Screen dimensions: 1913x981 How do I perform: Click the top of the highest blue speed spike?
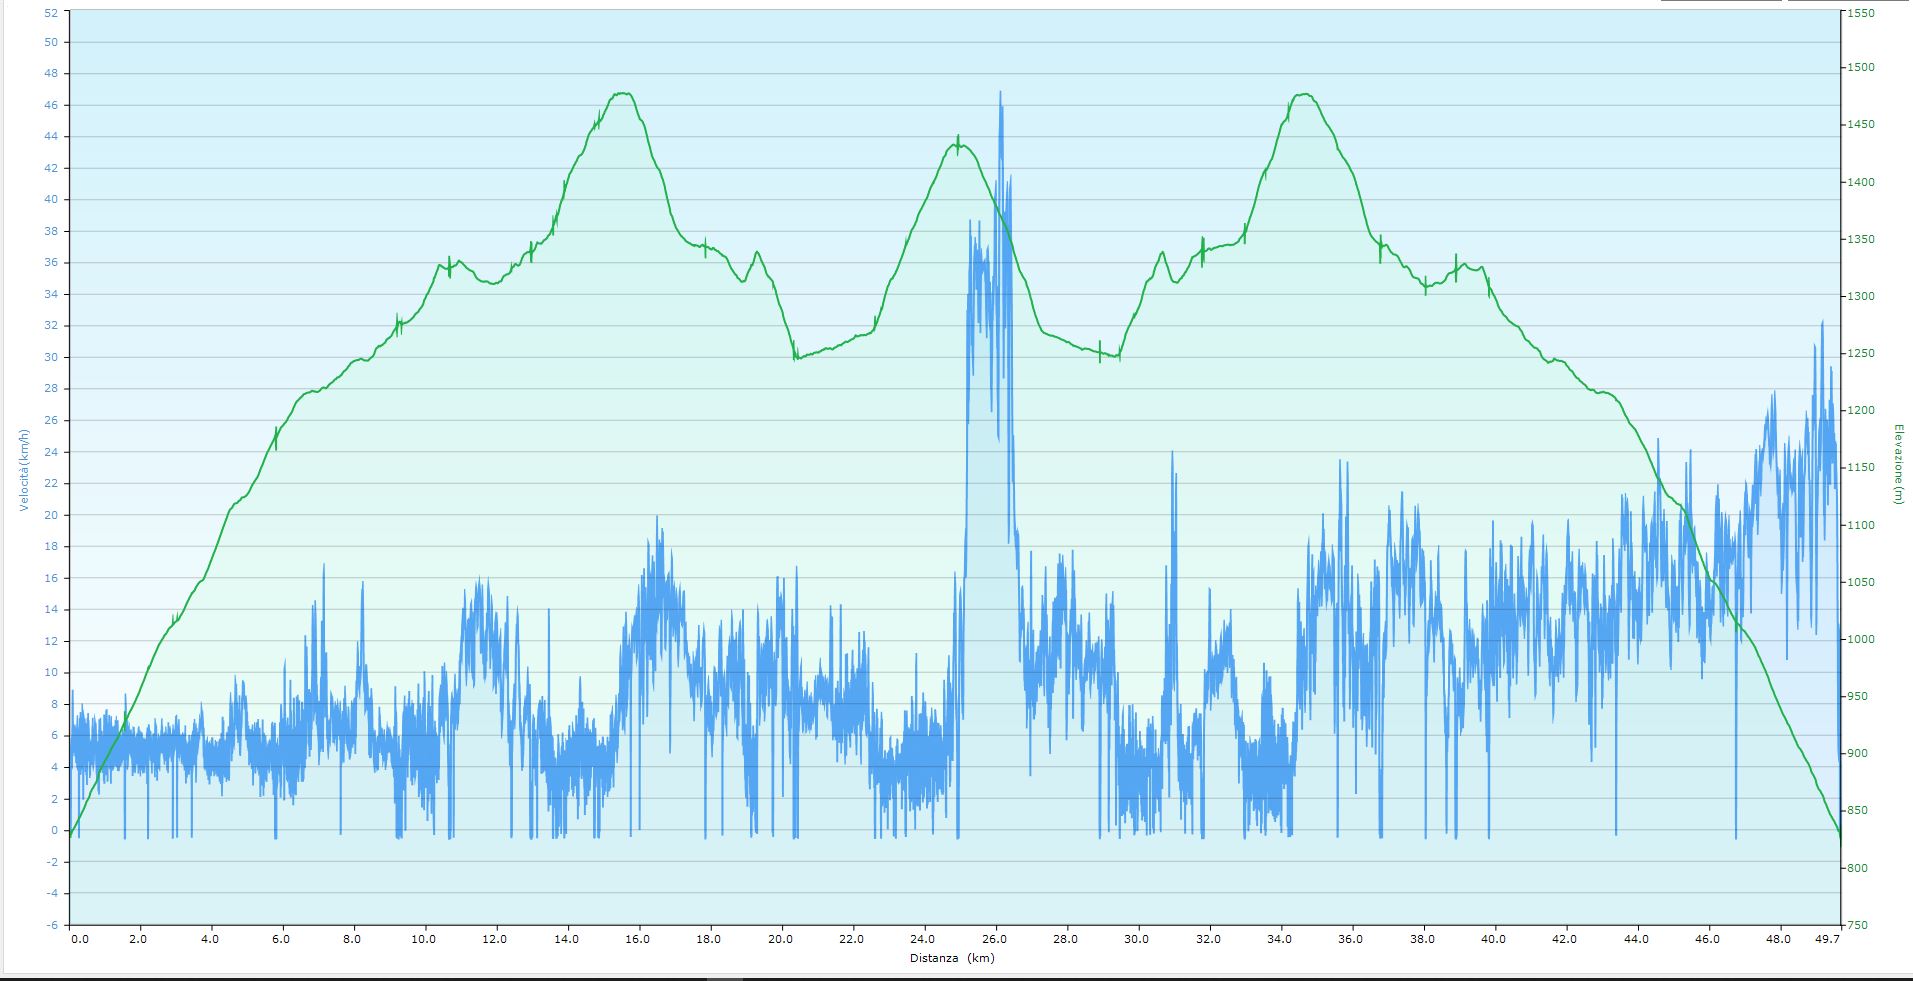[x=1000, y=92]
